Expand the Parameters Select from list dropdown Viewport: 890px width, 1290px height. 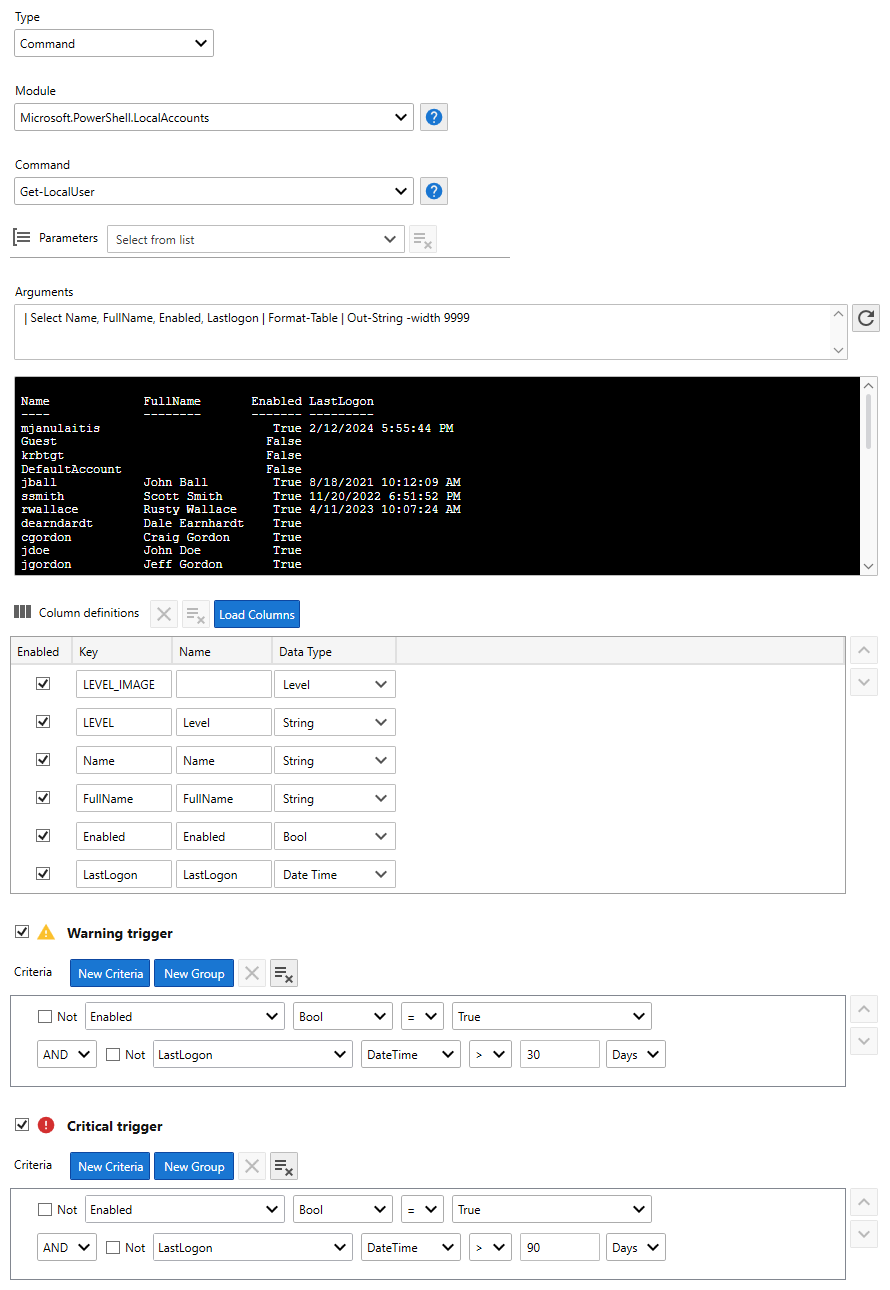(x=256, y=240)
